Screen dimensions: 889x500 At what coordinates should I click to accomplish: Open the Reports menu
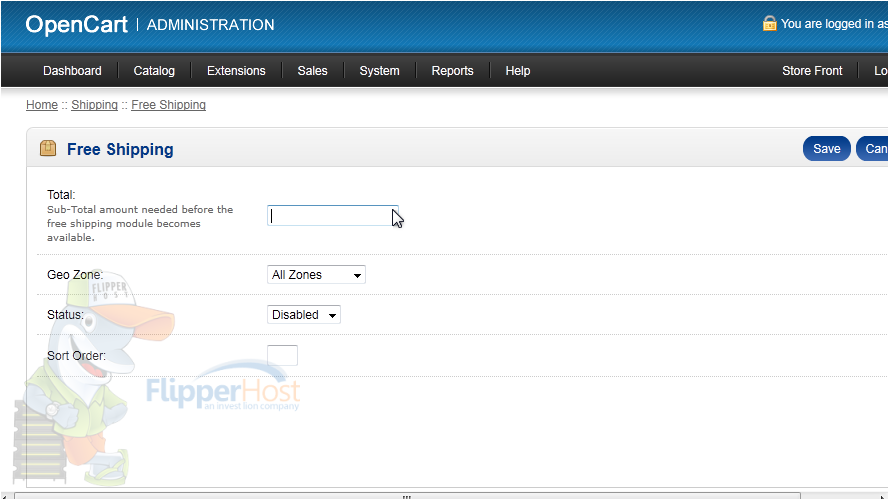[452, 71]
